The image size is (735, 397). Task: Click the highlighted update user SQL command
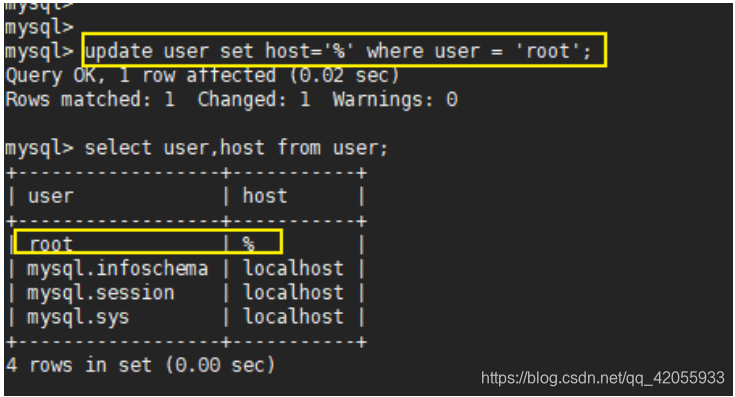point(338,51)
